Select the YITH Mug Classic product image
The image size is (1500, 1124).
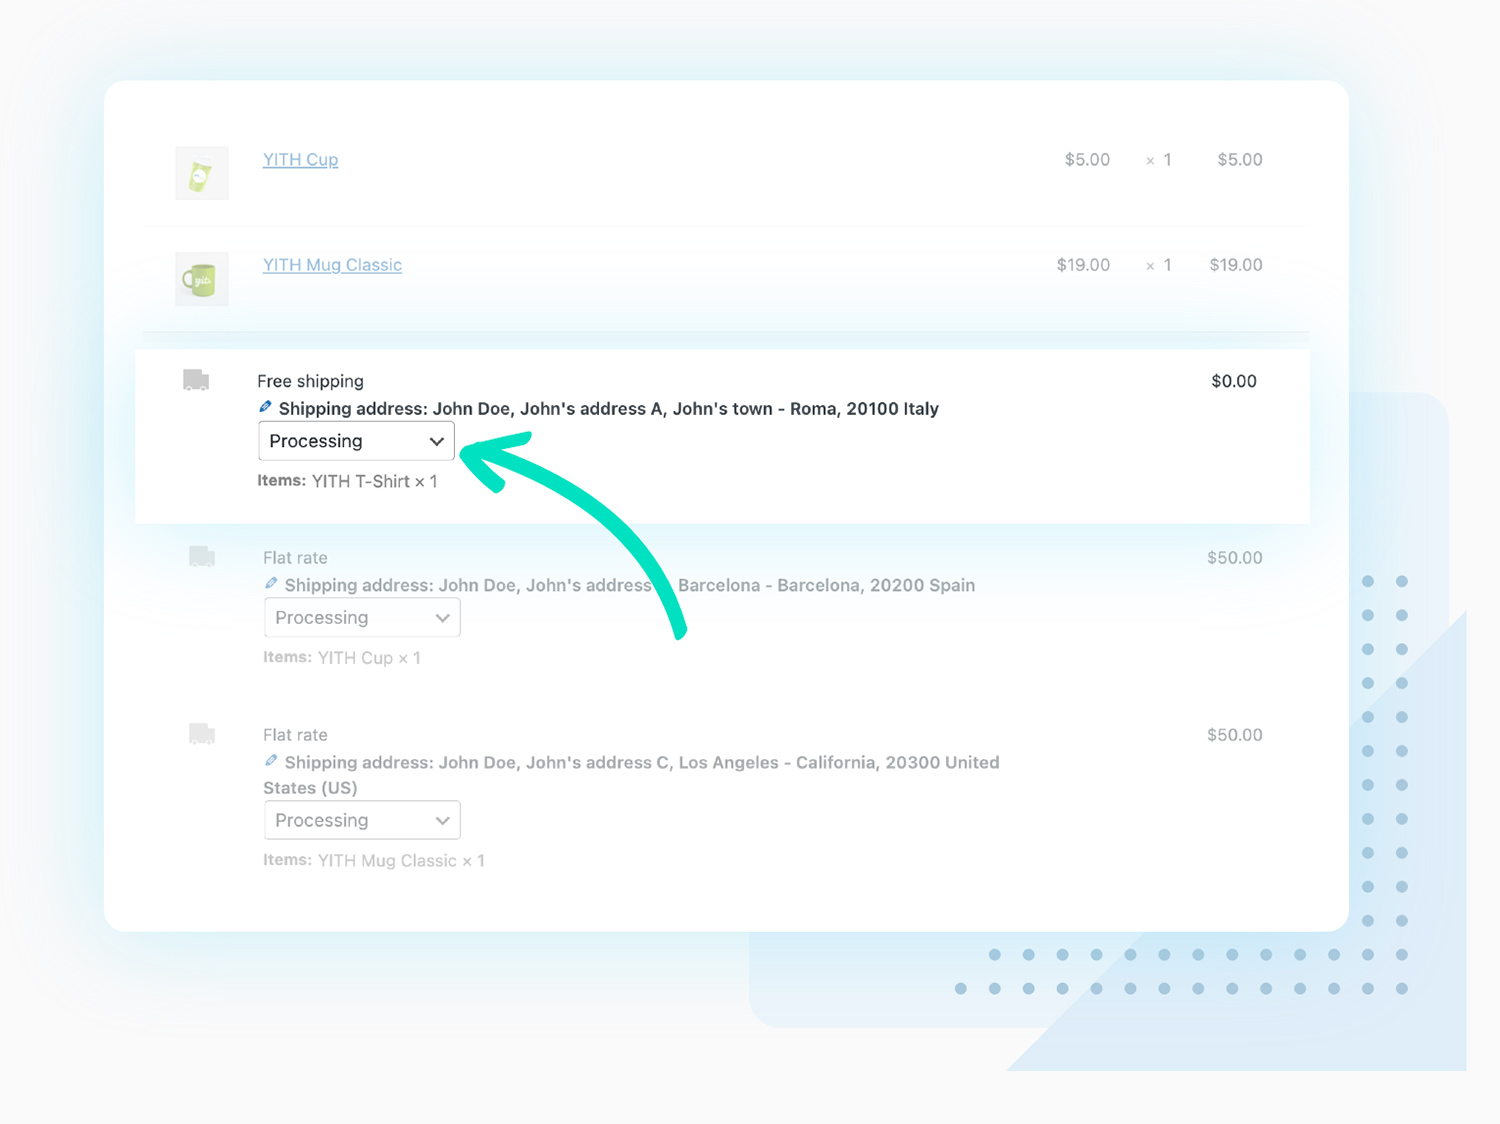[x=201, y=279]
